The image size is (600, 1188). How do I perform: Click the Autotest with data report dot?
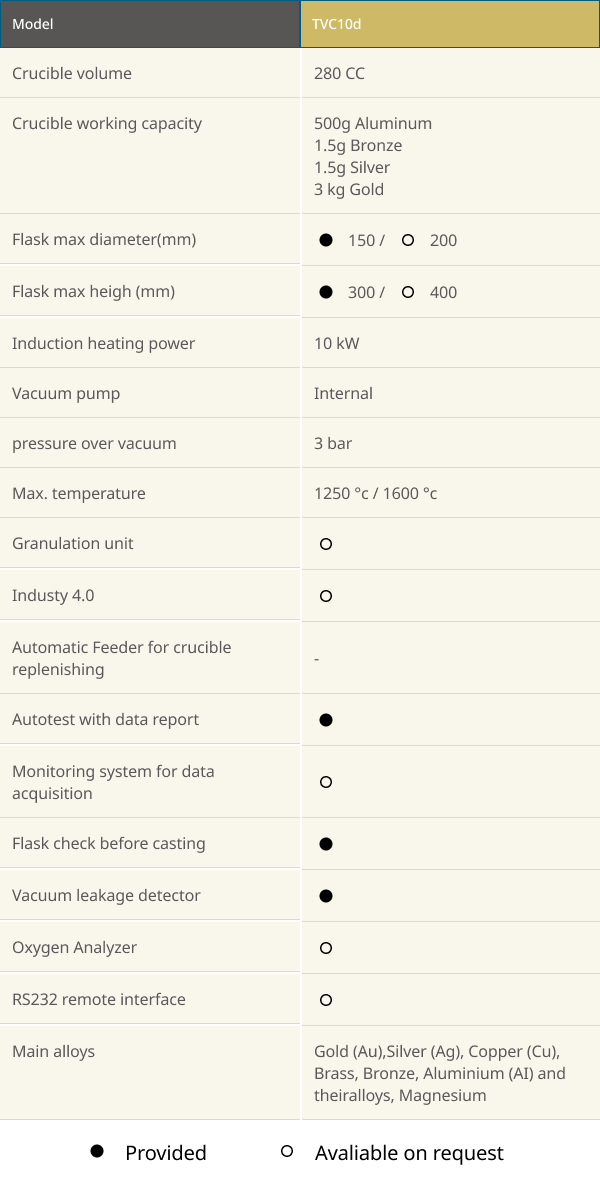pyautogui.click(x=326, y=720)
